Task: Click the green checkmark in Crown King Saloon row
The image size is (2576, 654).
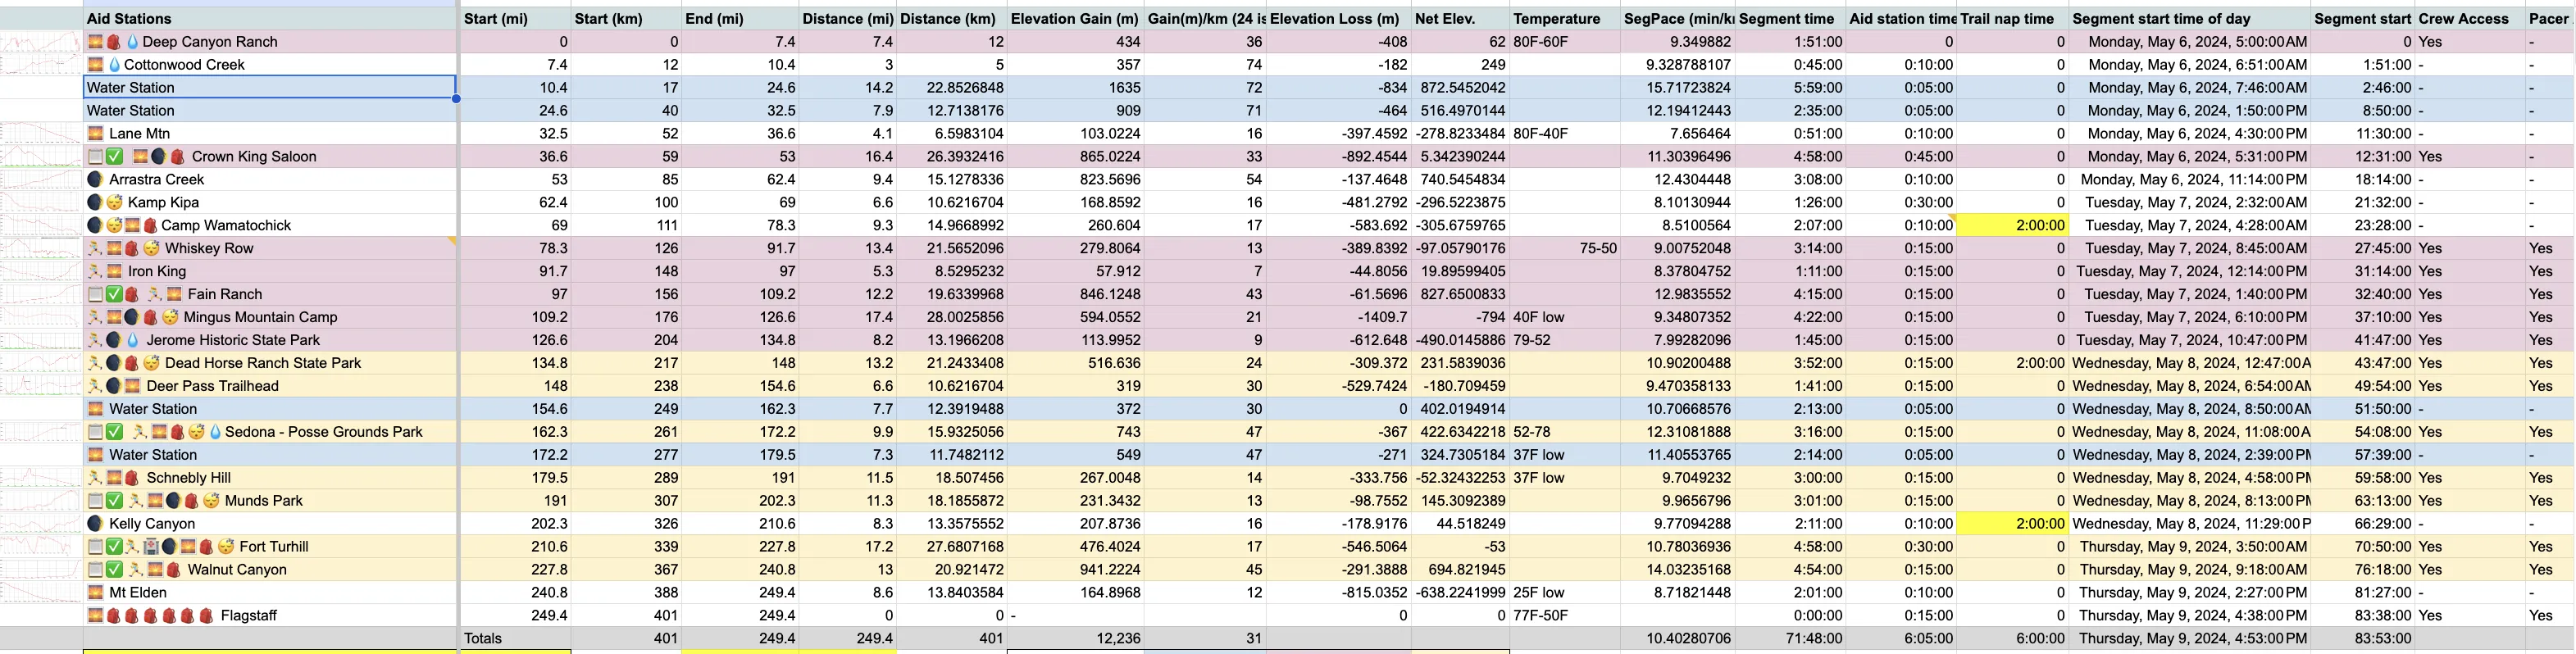Action: pyautogui.click(x=114, y=157)
